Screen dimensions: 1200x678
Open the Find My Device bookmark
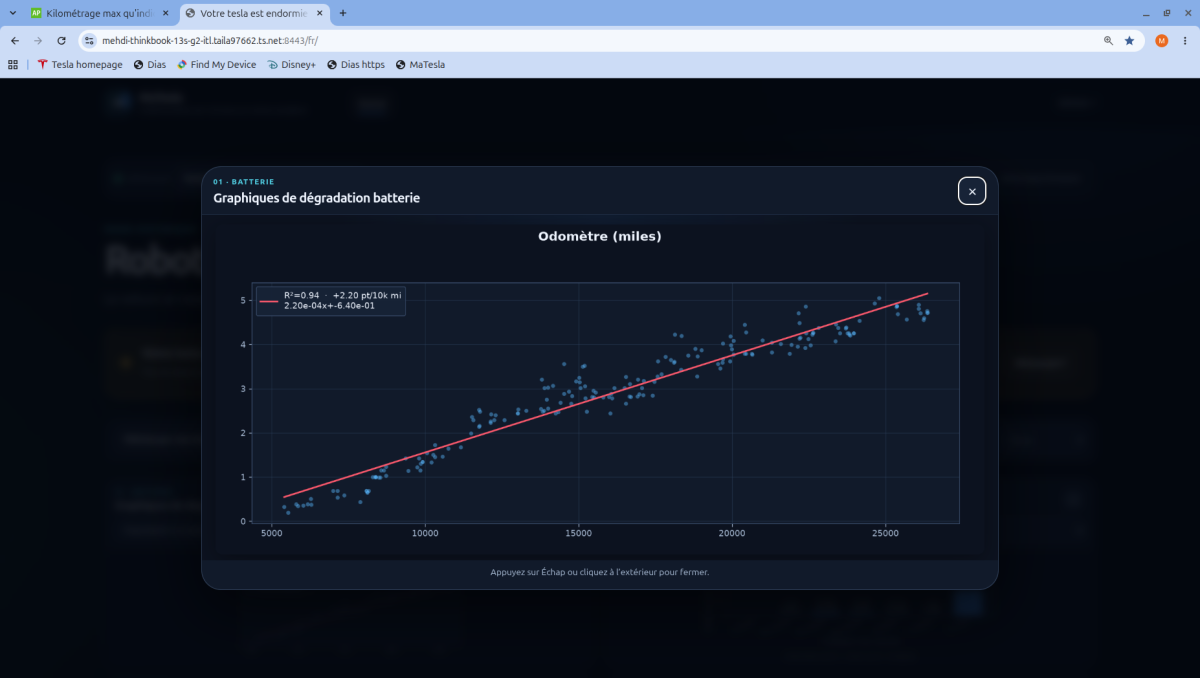216,64
